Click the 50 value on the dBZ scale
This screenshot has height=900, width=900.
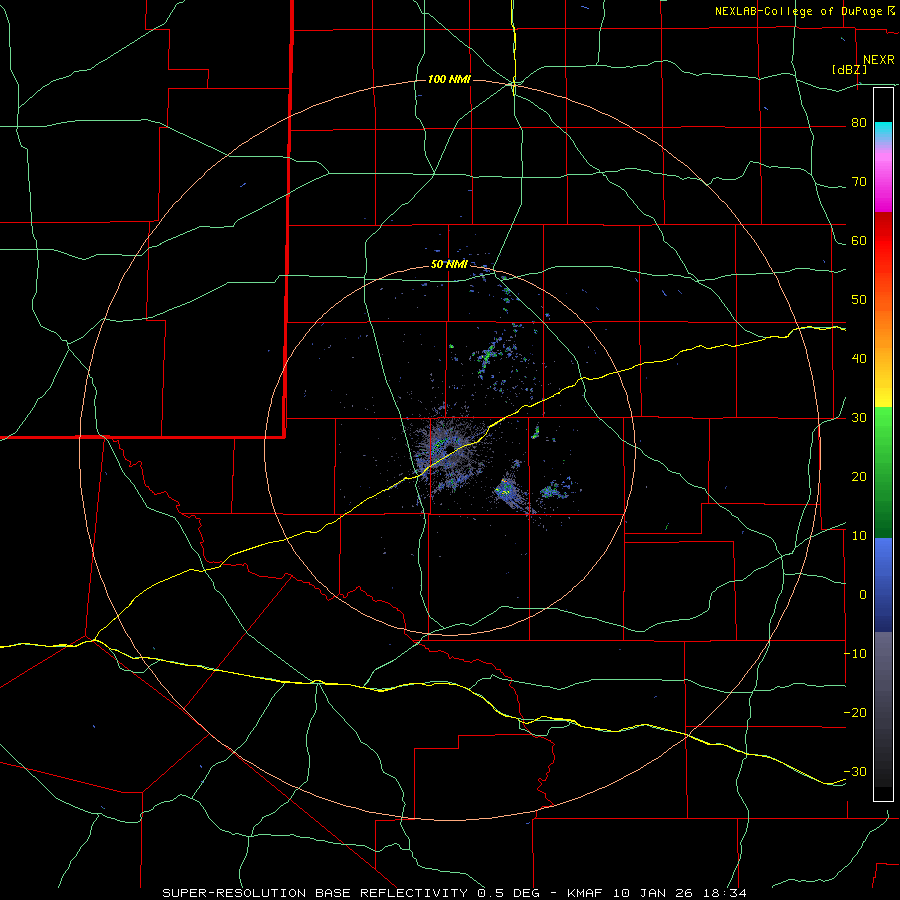tap(859, 300)
